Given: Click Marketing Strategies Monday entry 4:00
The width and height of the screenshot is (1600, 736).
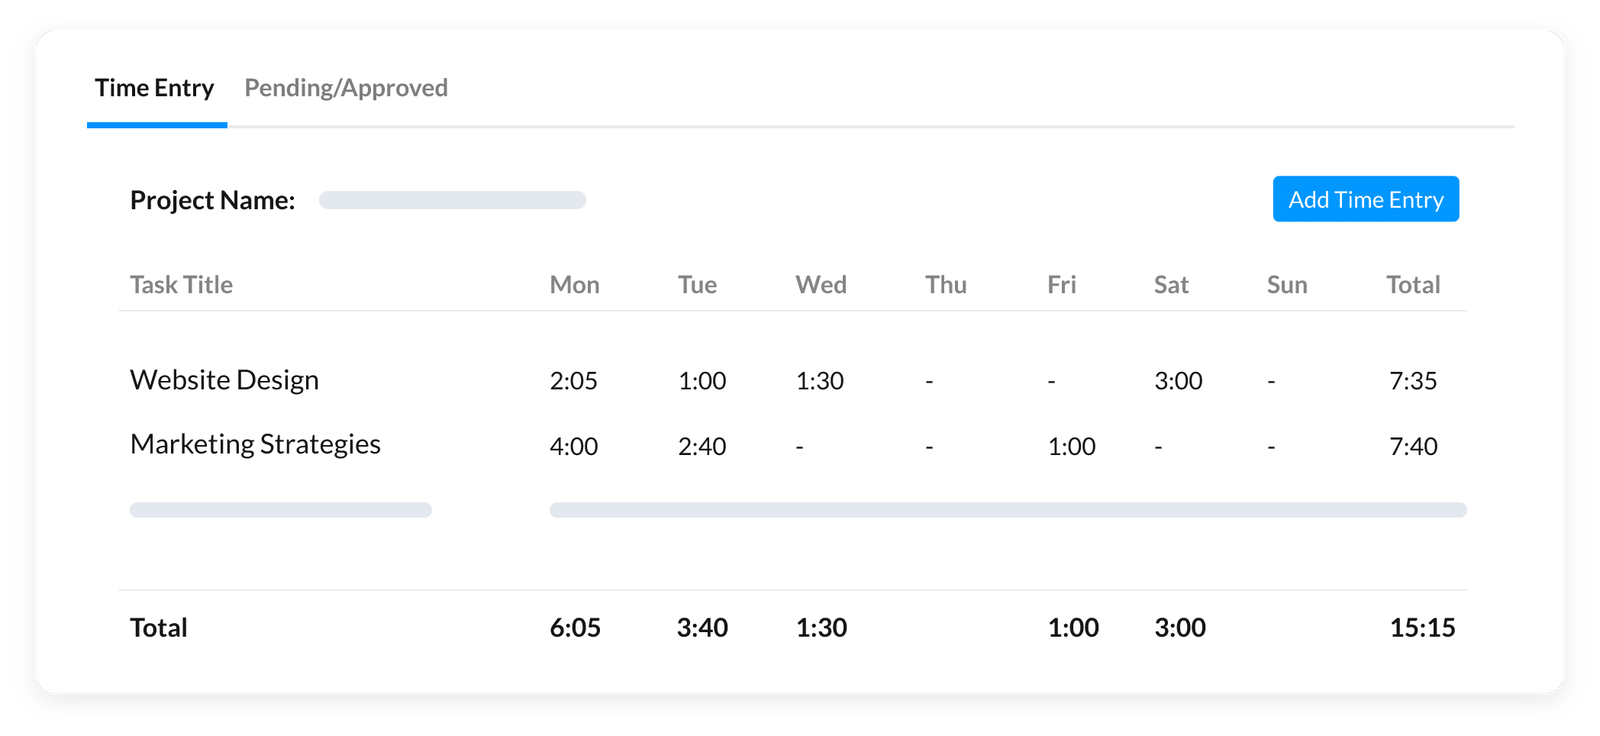Looking at the screenshot, I should point(573,446).
